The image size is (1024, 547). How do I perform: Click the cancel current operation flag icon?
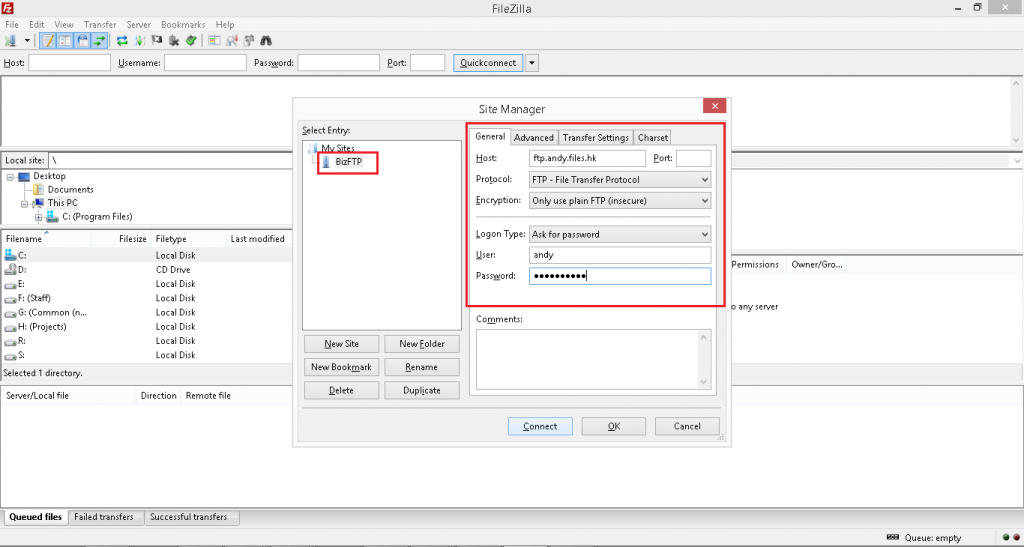[x=157, y=40]
